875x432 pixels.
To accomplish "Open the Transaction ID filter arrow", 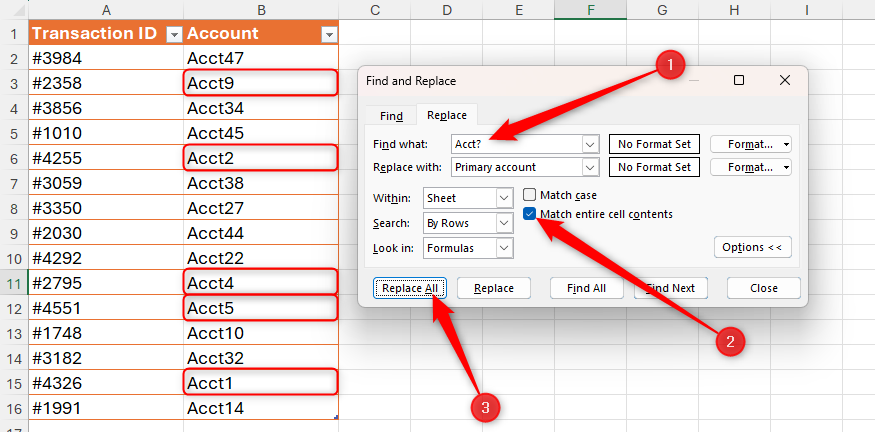I will click(x=173, y=34).
